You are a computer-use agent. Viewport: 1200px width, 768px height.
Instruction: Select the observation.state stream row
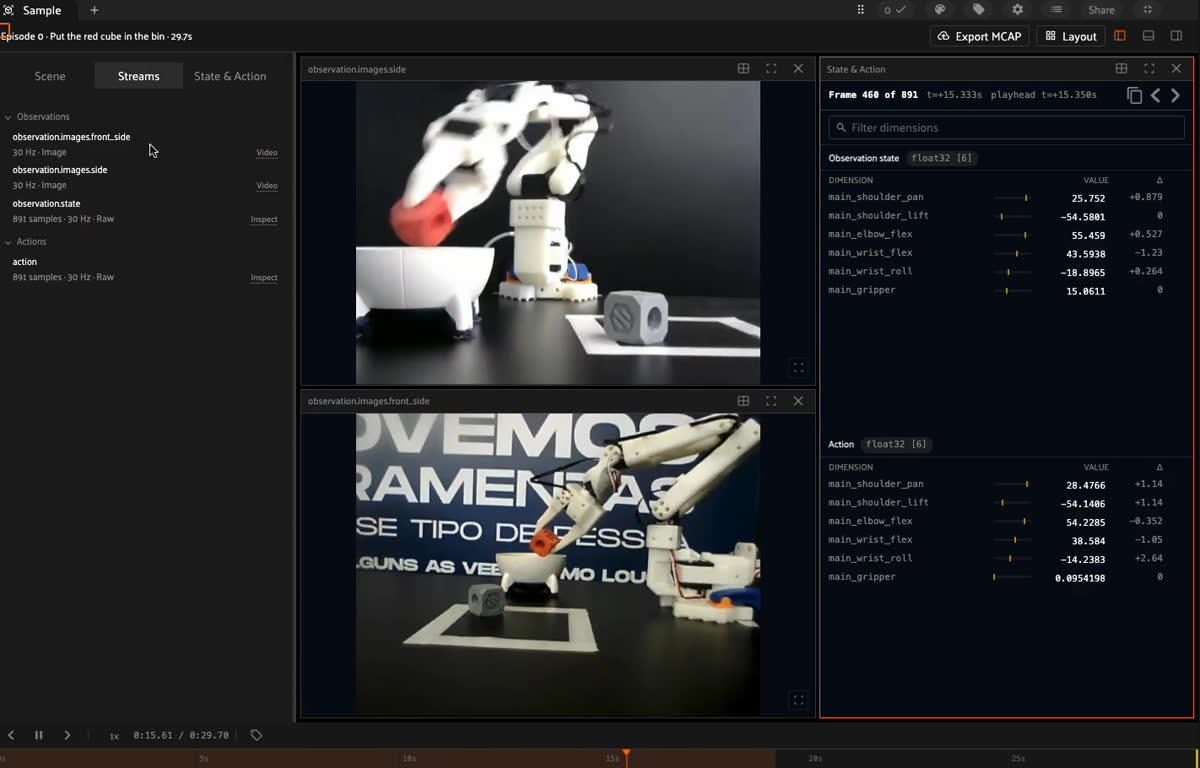click(x=145, y=211)
